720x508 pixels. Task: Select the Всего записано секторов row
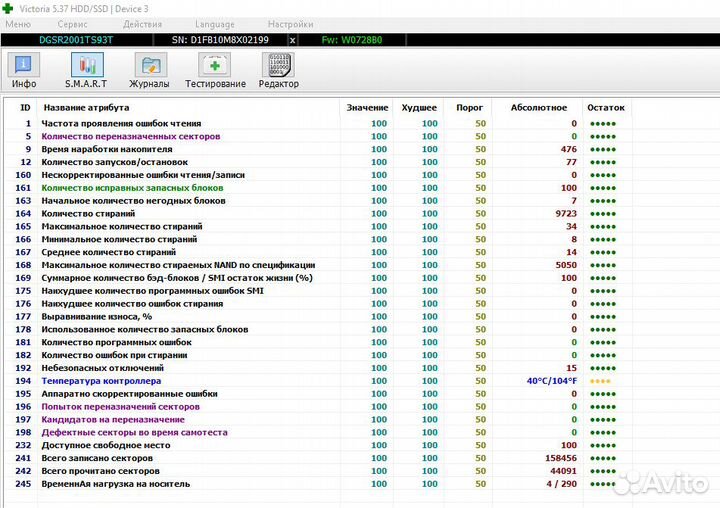tap(97, 458)
